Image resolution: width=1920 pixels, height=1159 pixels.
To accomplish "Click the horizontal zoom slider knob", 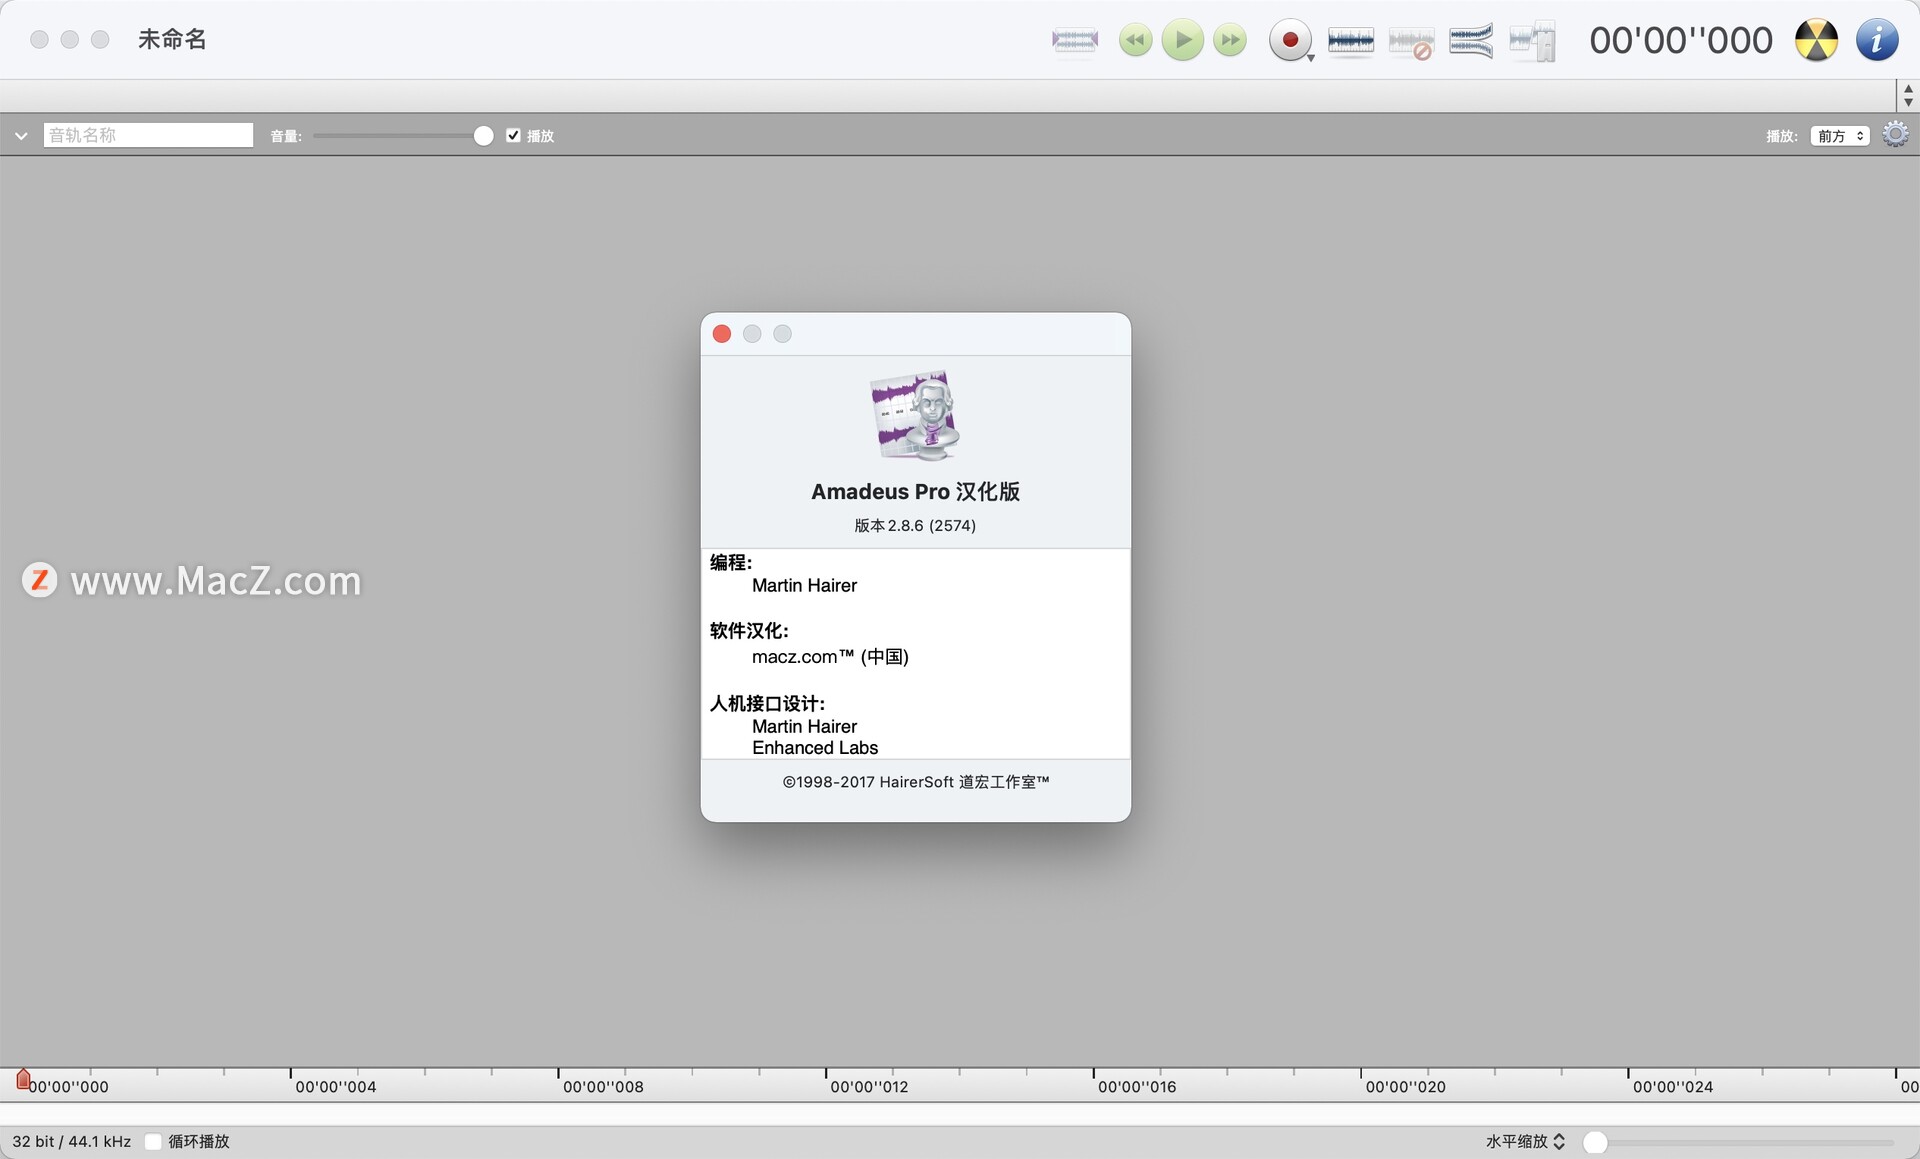I will (1595, 1142).
